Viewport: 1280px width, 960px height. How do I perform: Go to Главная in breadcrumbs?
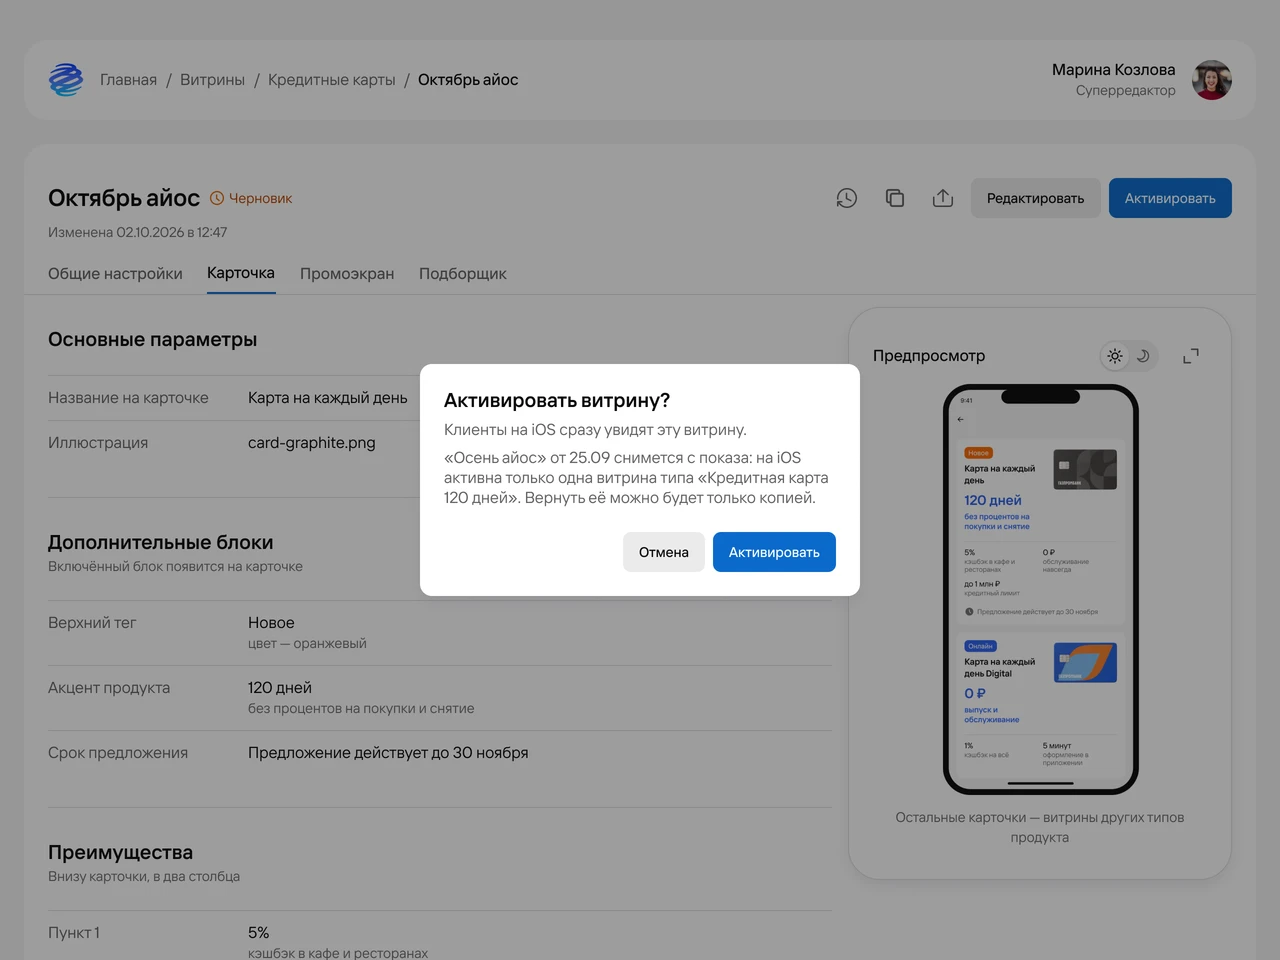pyautogui.click(x=128, y=80)
